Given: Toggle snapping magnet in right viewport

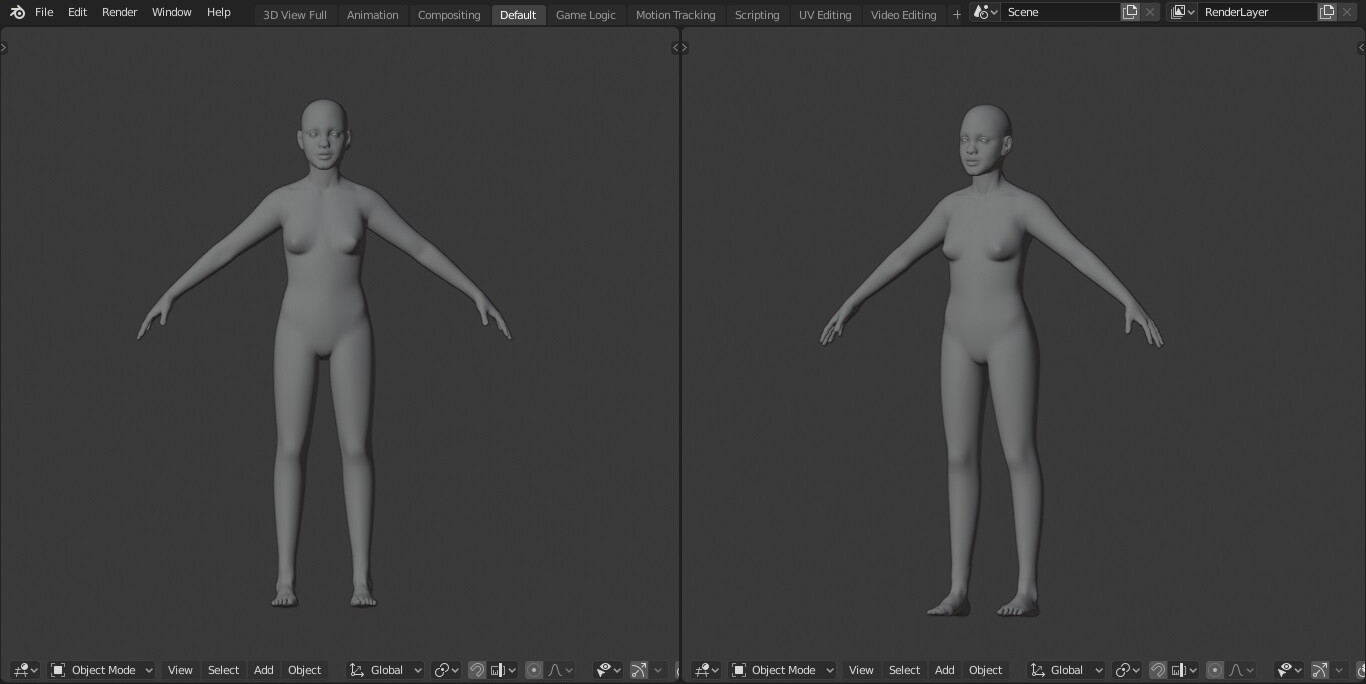Looking at the screenshot, I should pos(1158,670).
